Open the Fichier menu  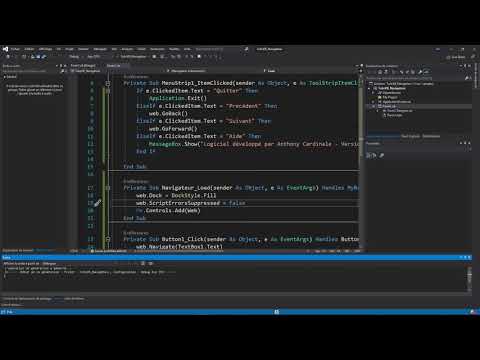(x=15, y=49)
